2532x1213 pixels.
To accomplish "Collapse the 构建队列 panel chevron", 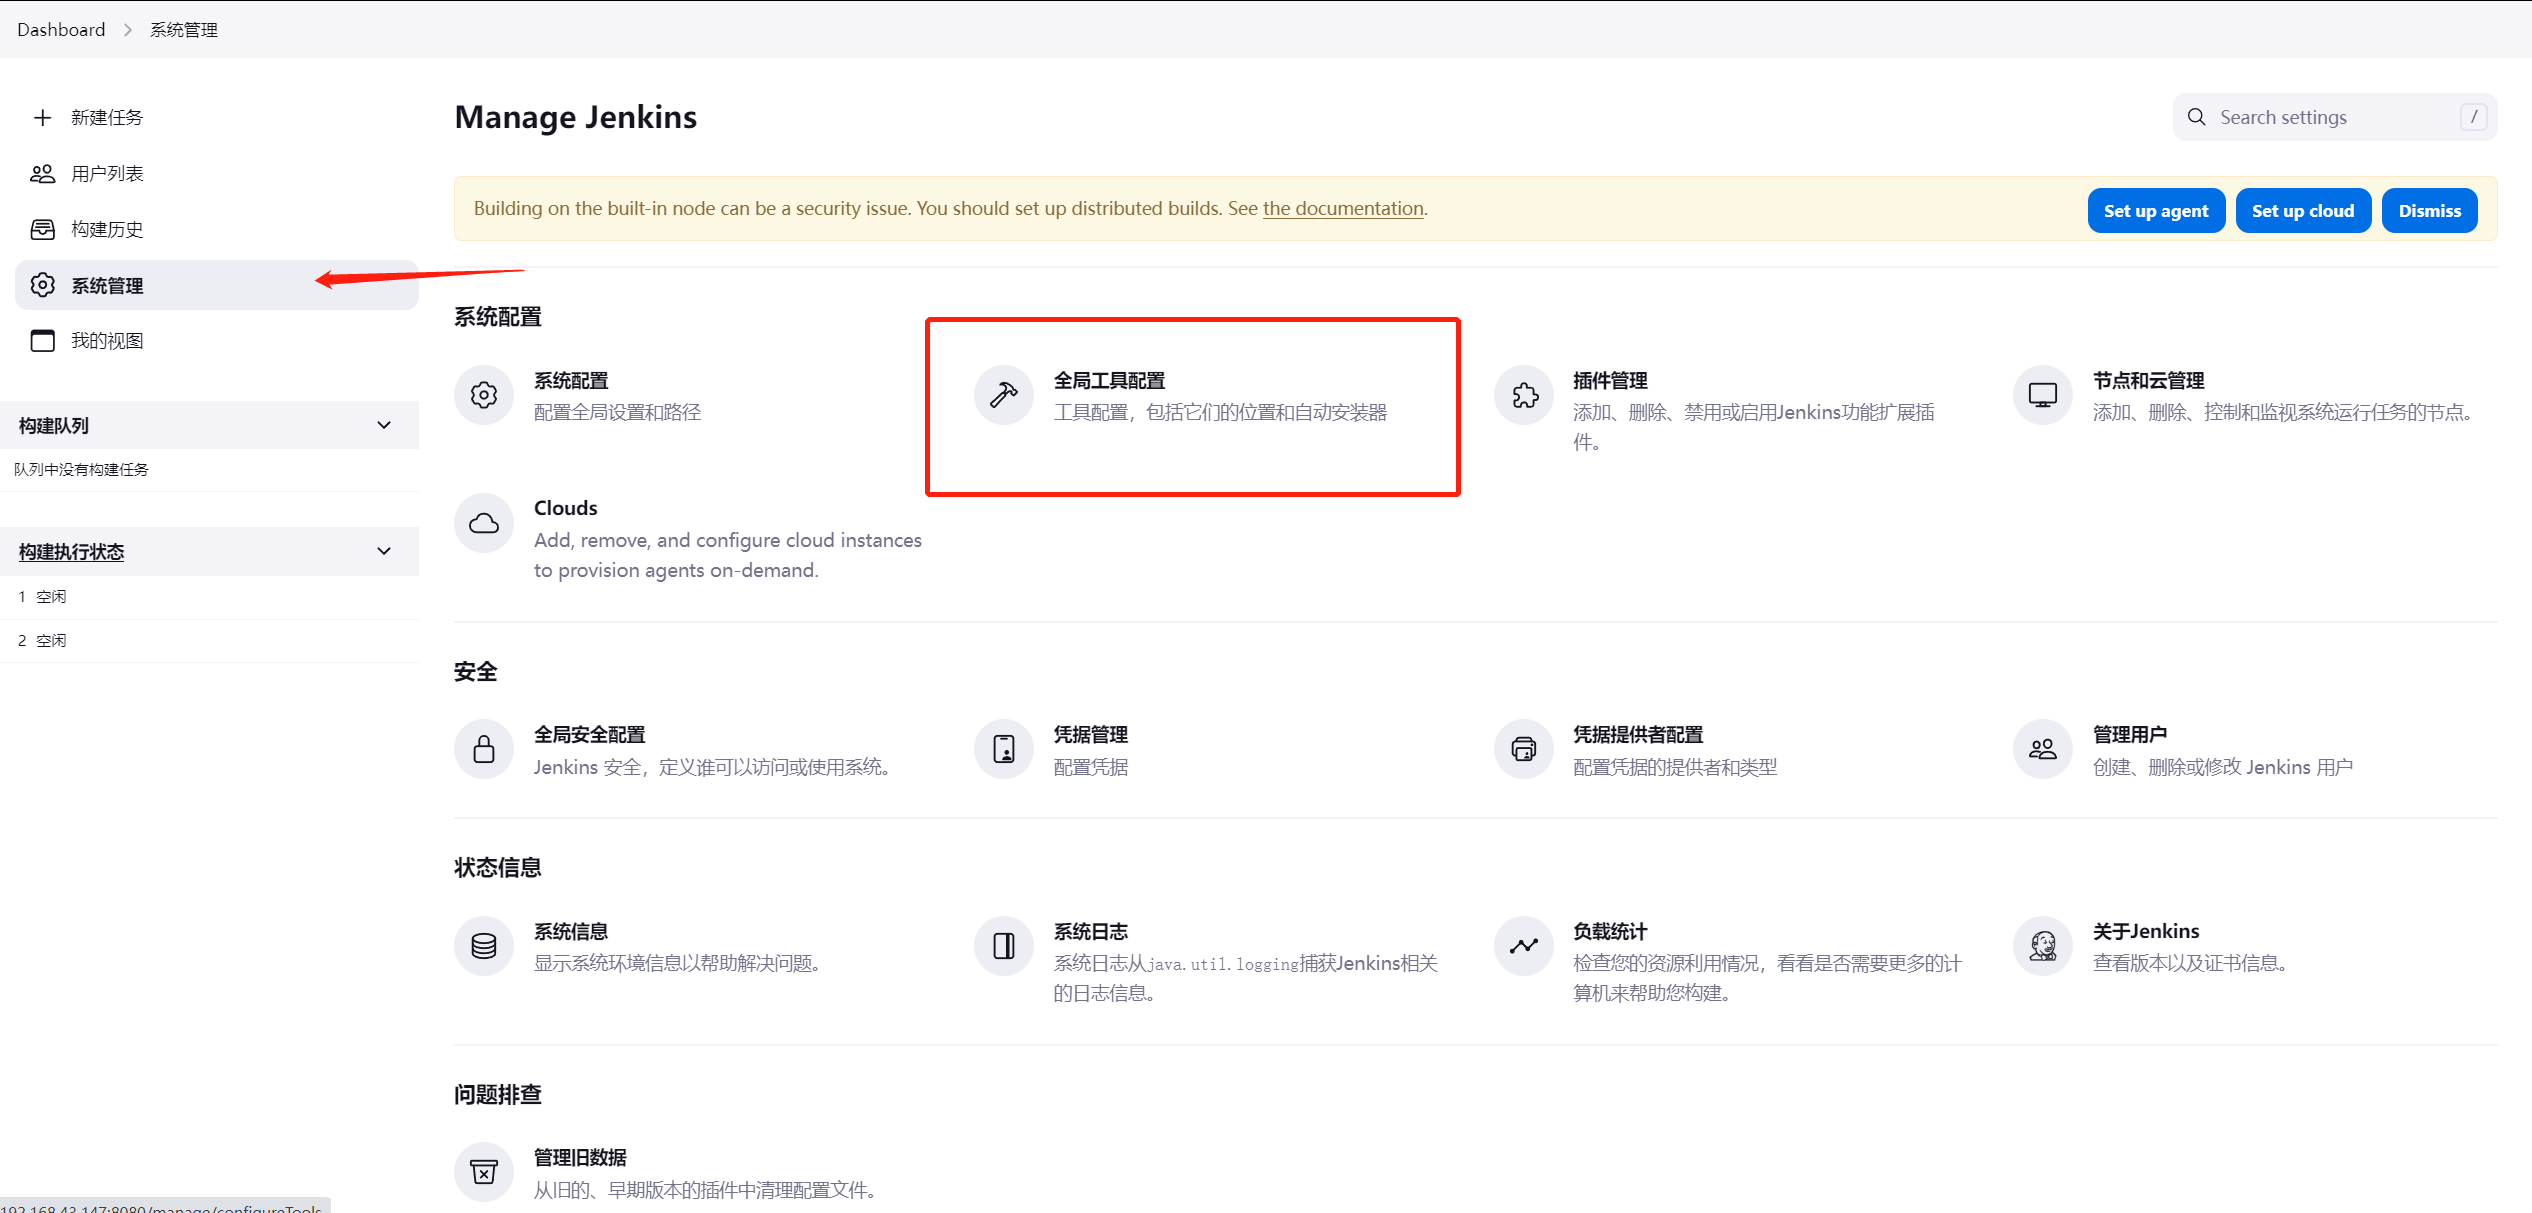I will [x=384, y=425].
